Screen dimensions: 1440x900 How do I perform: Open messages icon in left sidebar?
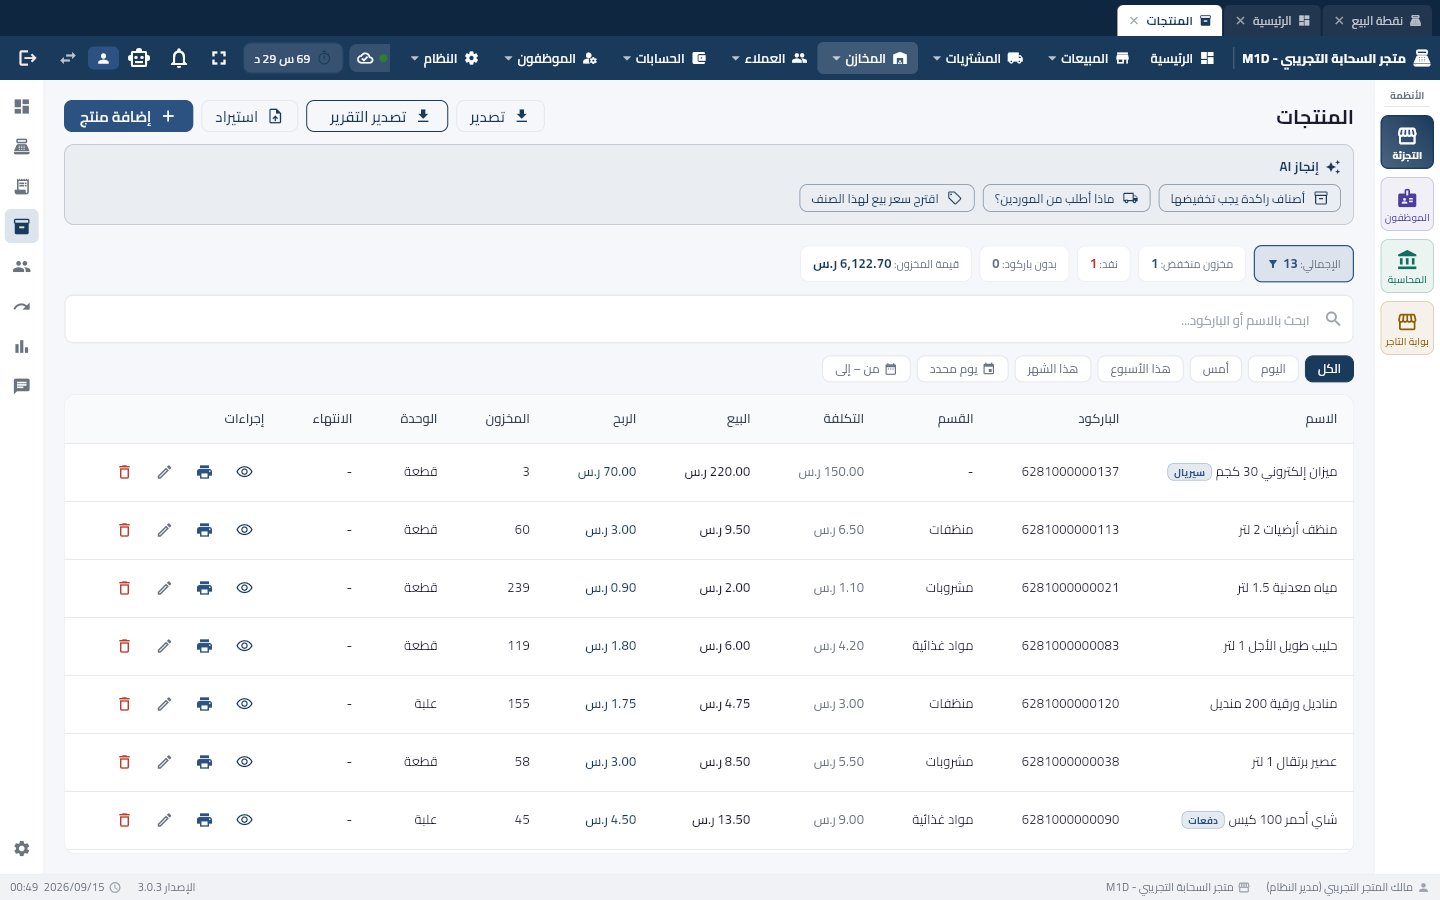22,386
